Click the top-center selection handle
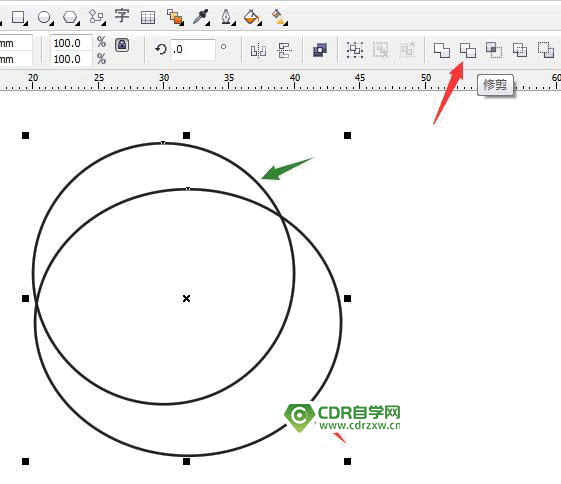 click(186, 136)
